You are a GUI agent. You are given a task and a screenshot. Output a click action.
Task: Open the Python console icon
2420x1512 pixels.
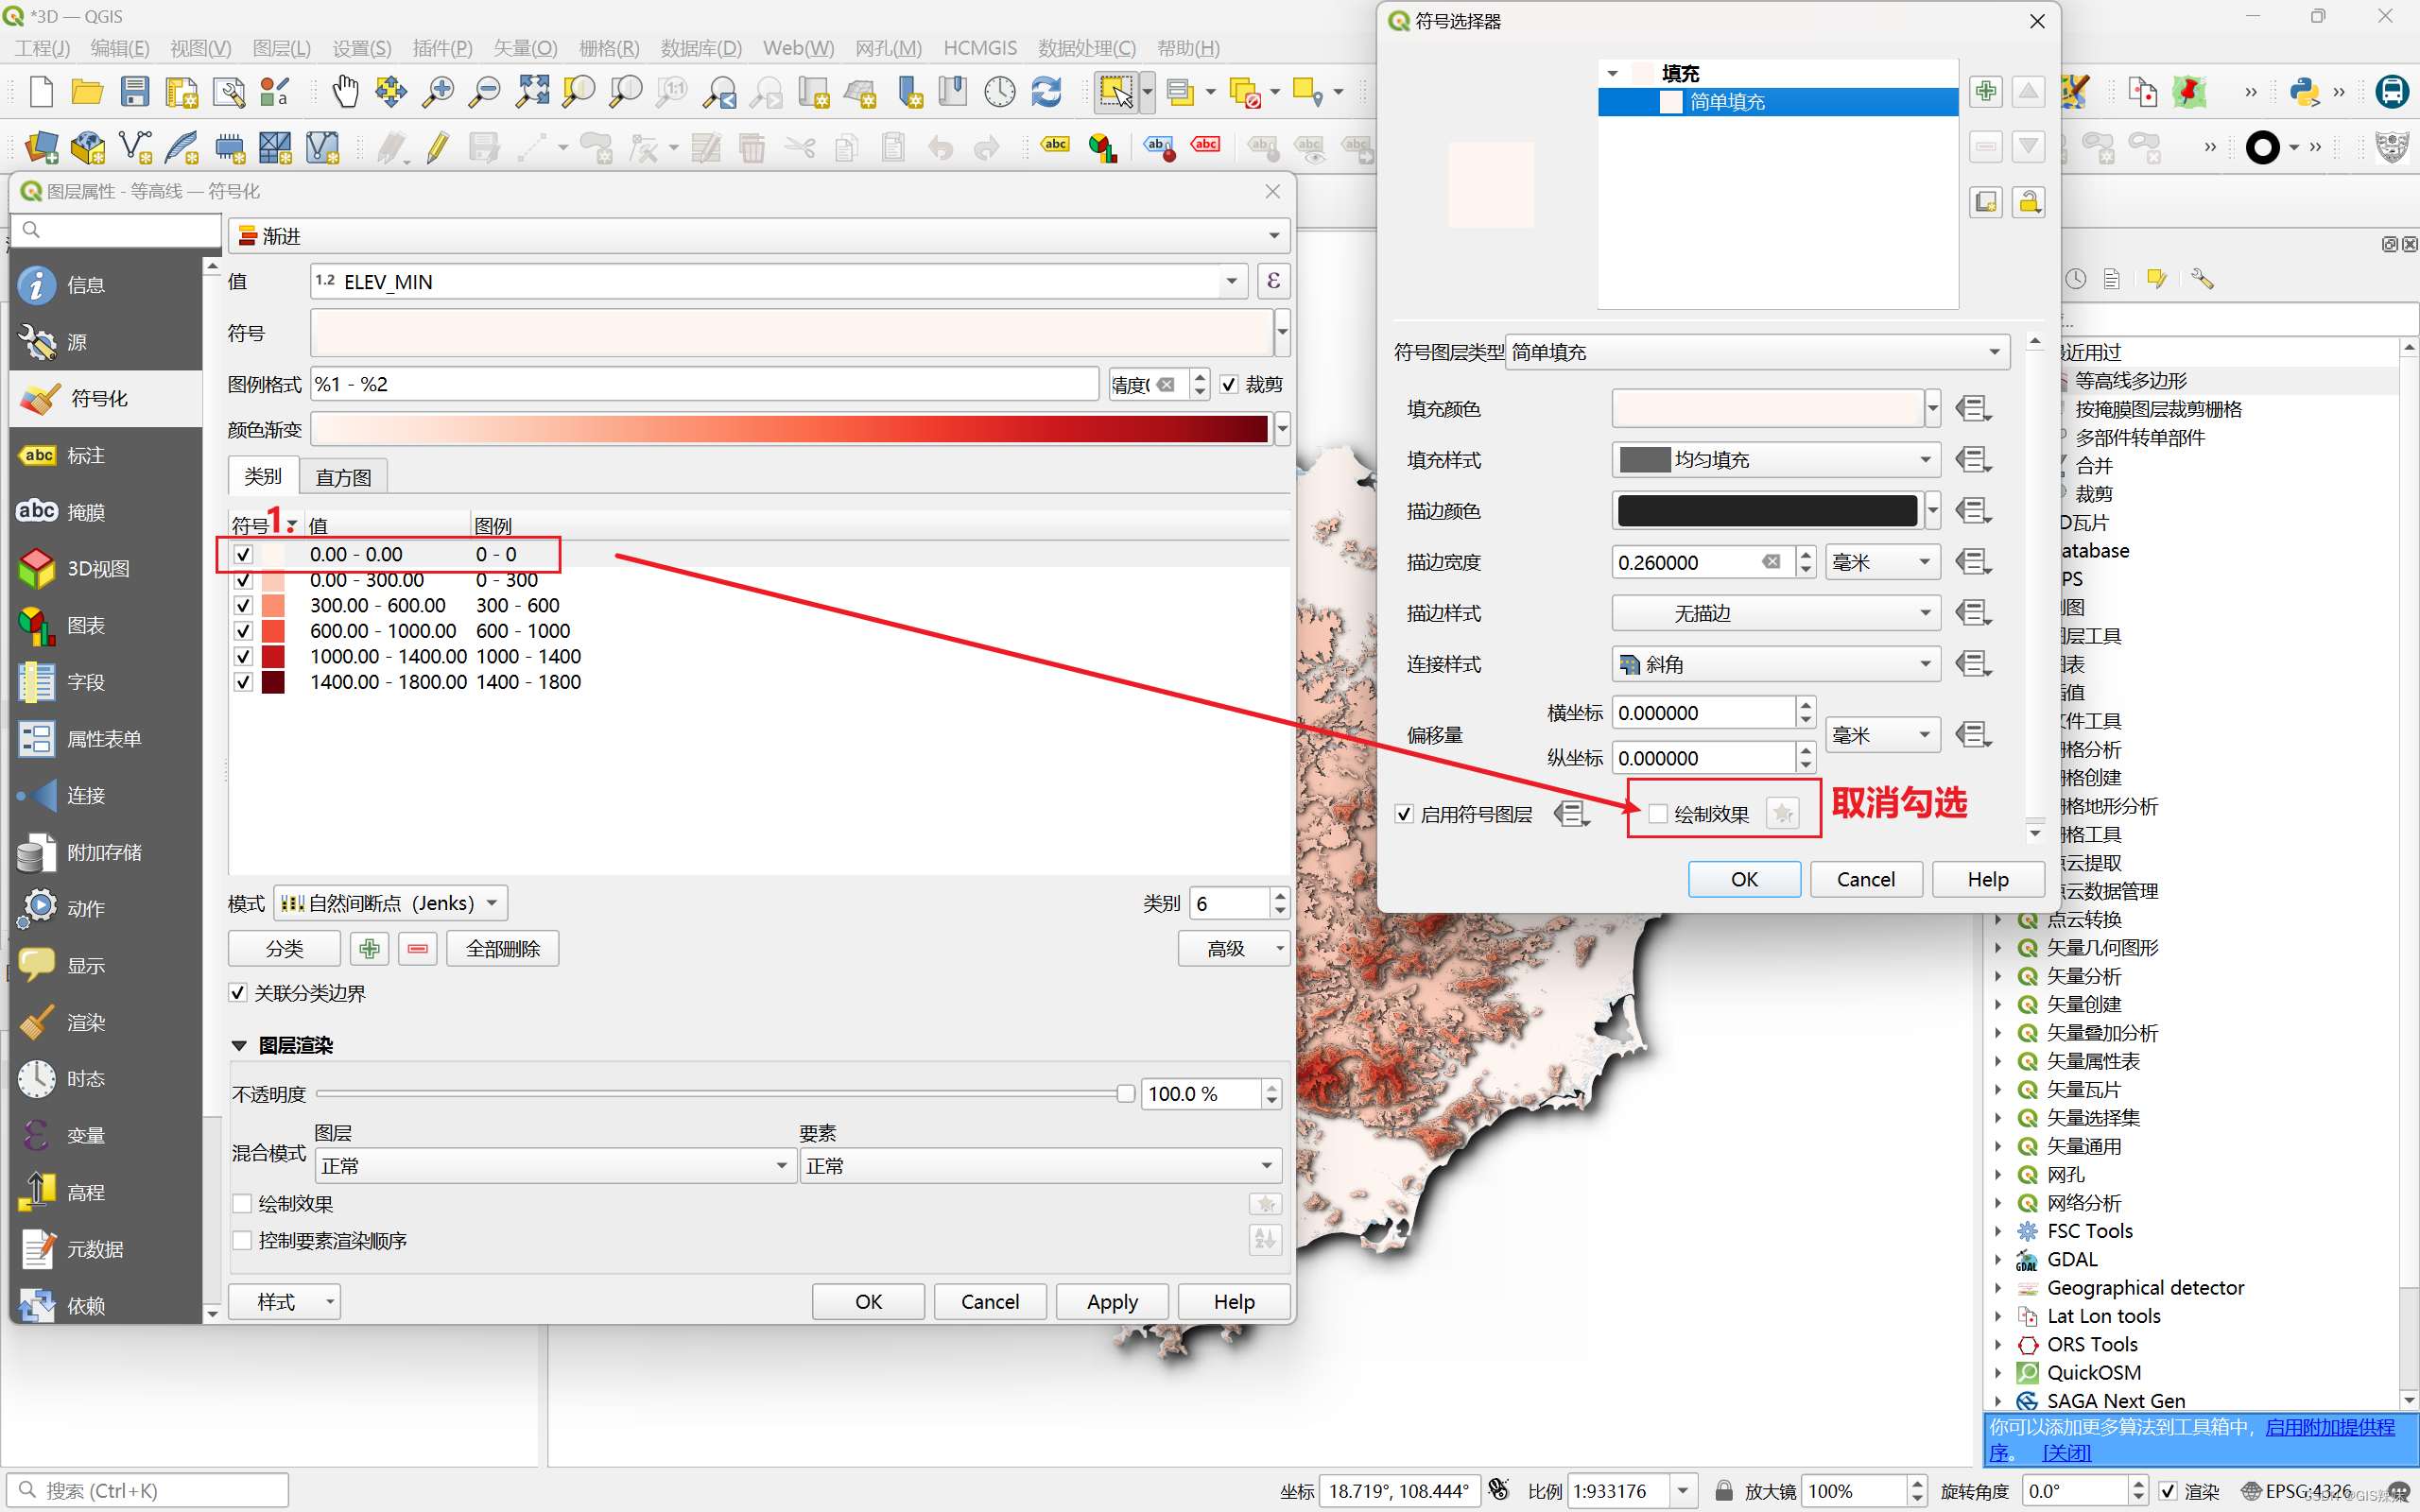click(x=2305, y=92)
